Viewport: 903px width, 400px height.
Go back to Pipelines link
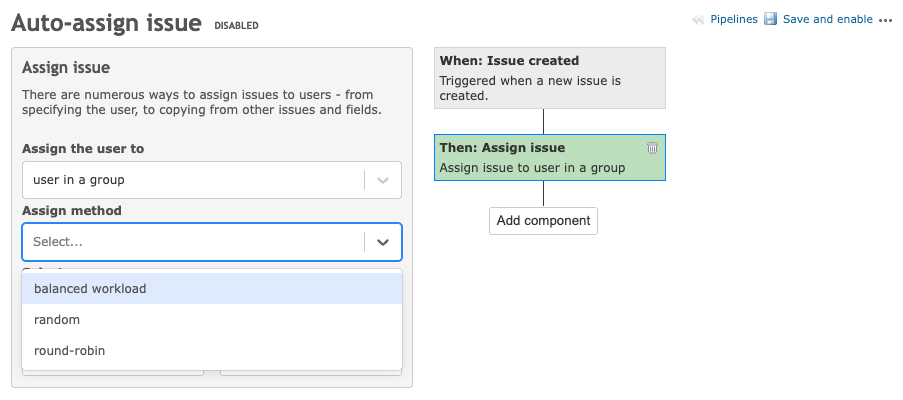tap(733, 19)
